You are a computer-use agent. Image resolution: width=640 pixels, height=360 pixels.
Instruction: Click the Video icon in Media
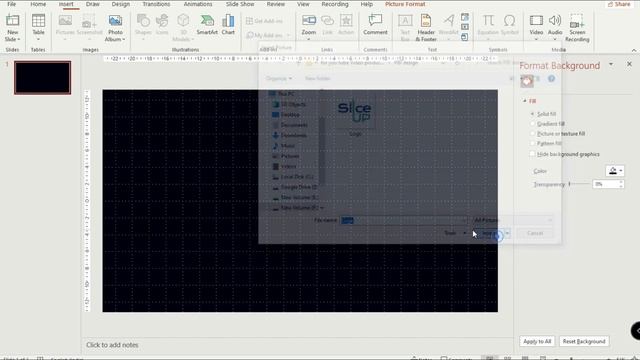536,21
